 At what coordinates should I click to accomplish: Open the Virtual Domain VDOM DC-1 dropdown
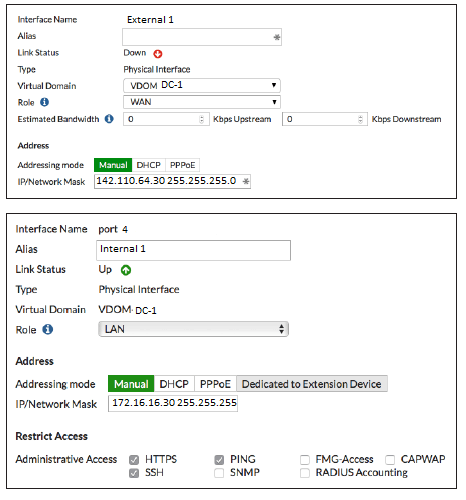pyautogui.click(x=202, y=85)
